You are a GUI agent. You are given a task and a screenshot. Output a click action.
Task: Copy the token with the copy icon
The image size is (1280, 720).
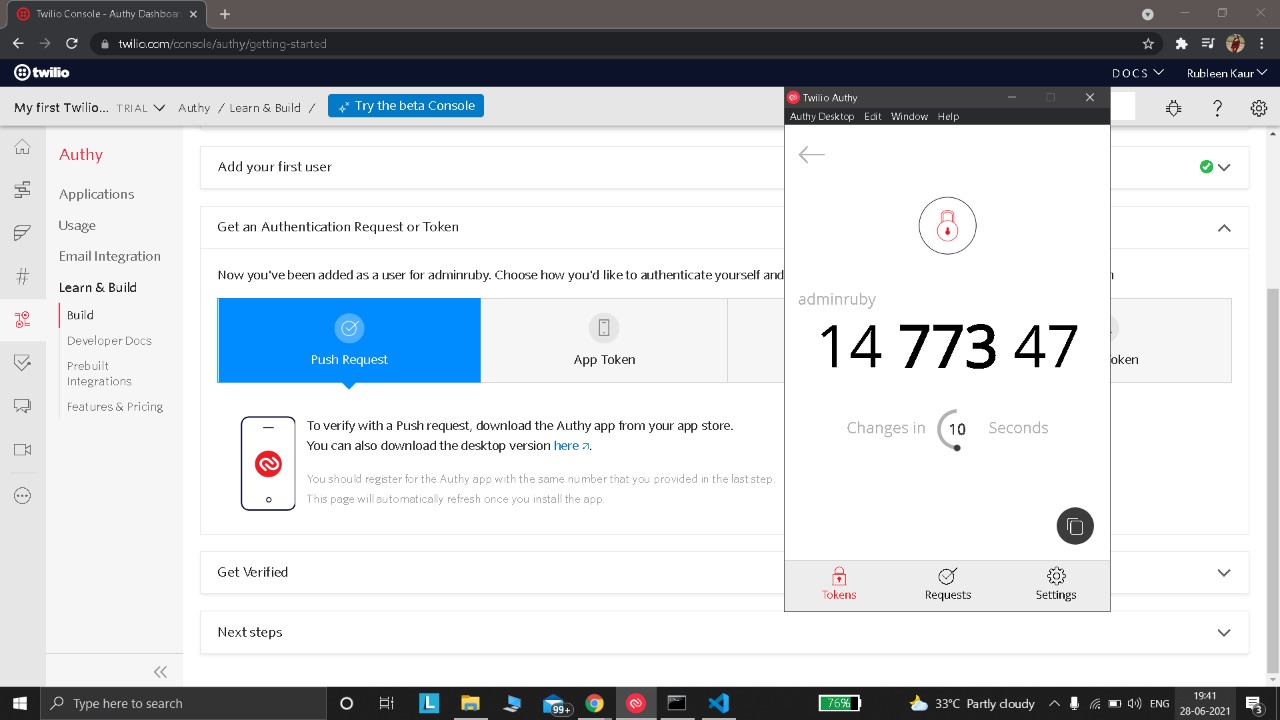(x=1075, y=526)
